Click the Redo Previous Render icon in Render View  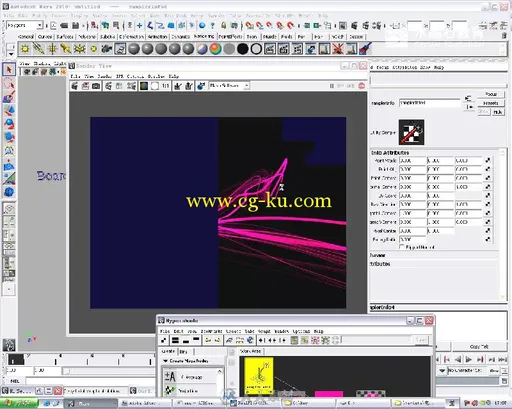tap(74, 86)
